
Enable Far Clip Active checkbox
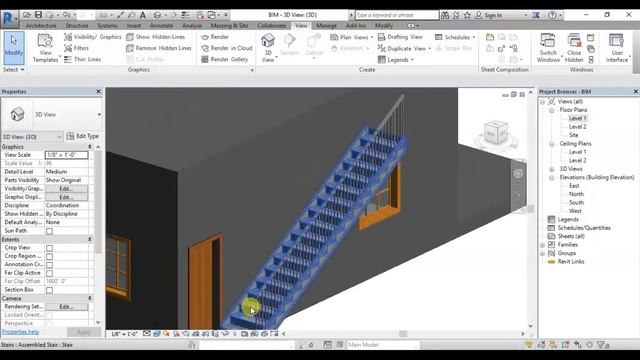coord(49,273)
